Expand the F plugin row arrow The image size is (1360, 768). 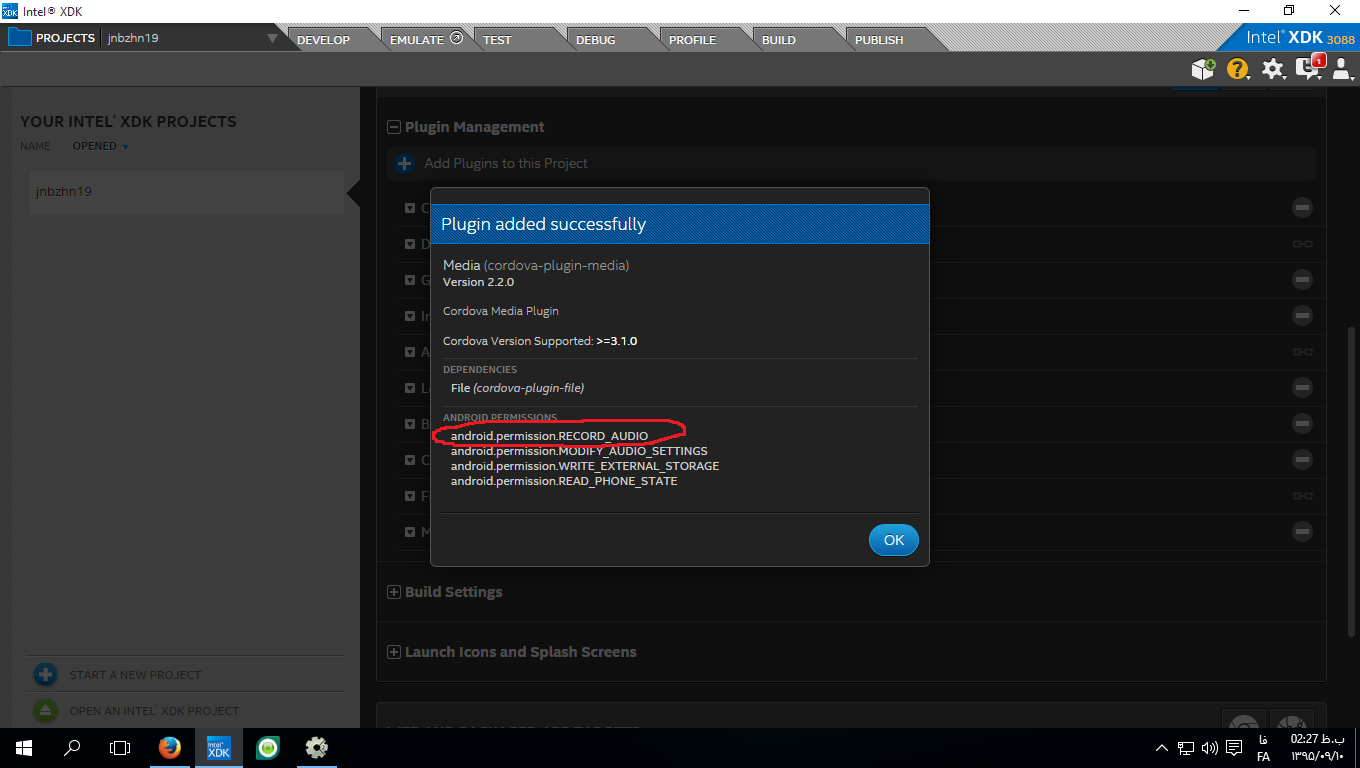coord(410,496)
